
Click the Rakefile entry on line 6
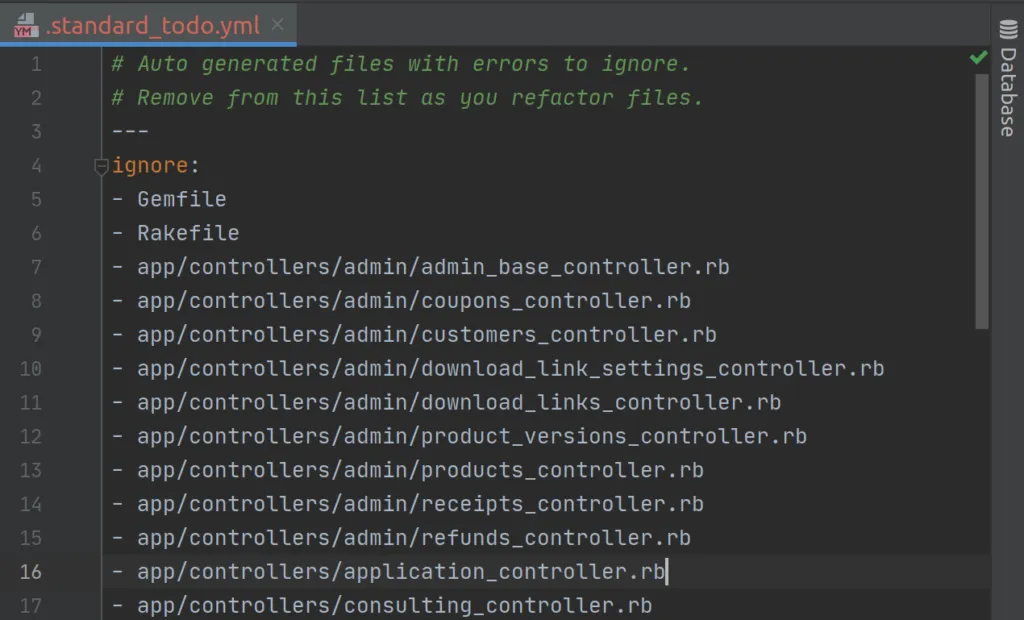click(x=188, y=233)
